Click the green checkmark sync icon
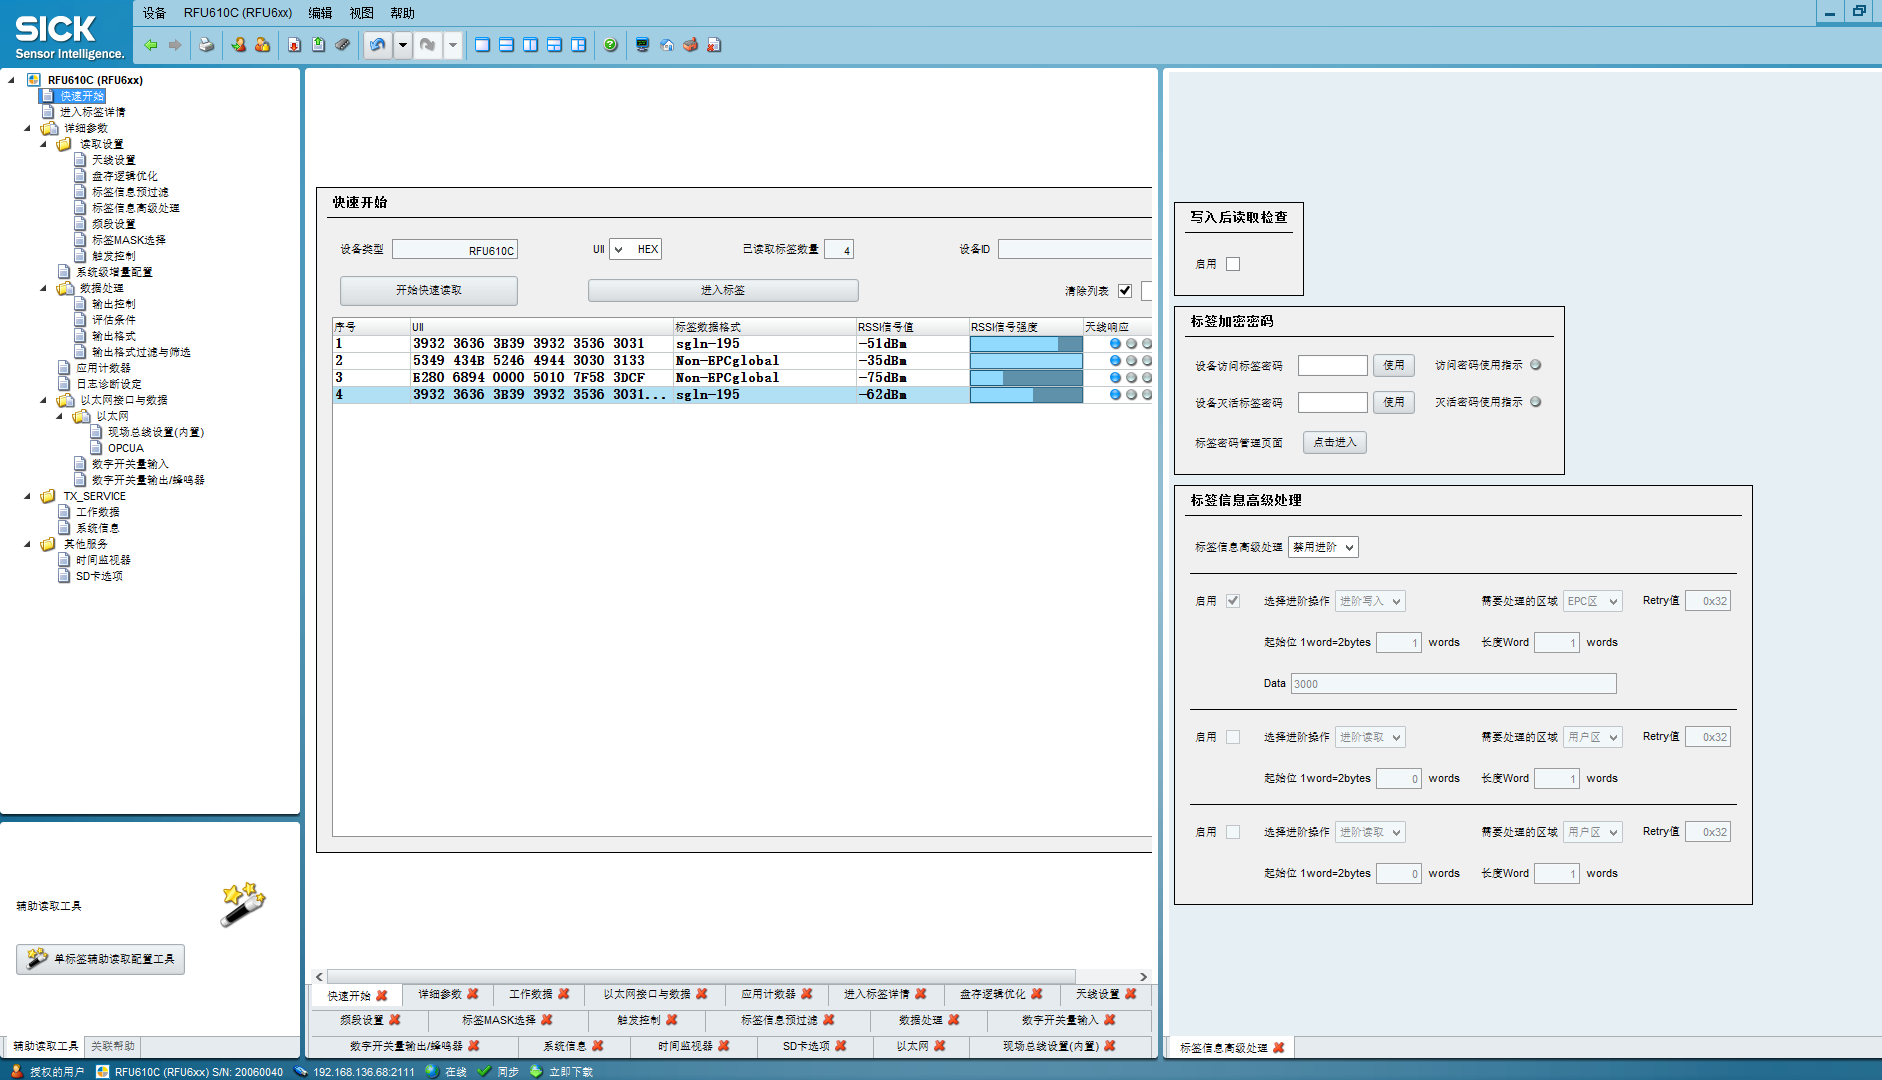Viewport: 1882px width, 1080px height. [484, 1071]
